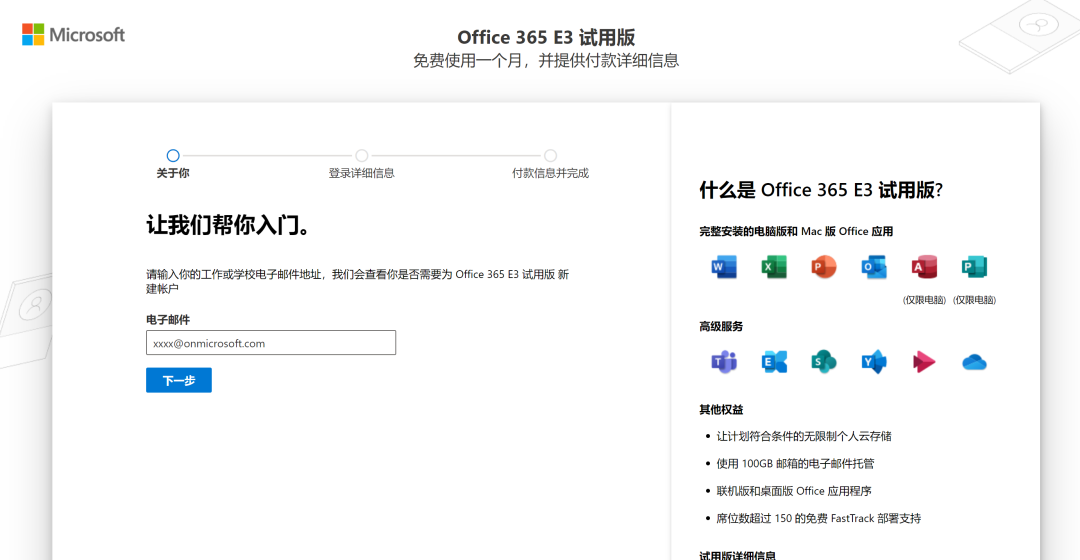
Task: Click the Access app icon
Action: click(x=924, y=267)
